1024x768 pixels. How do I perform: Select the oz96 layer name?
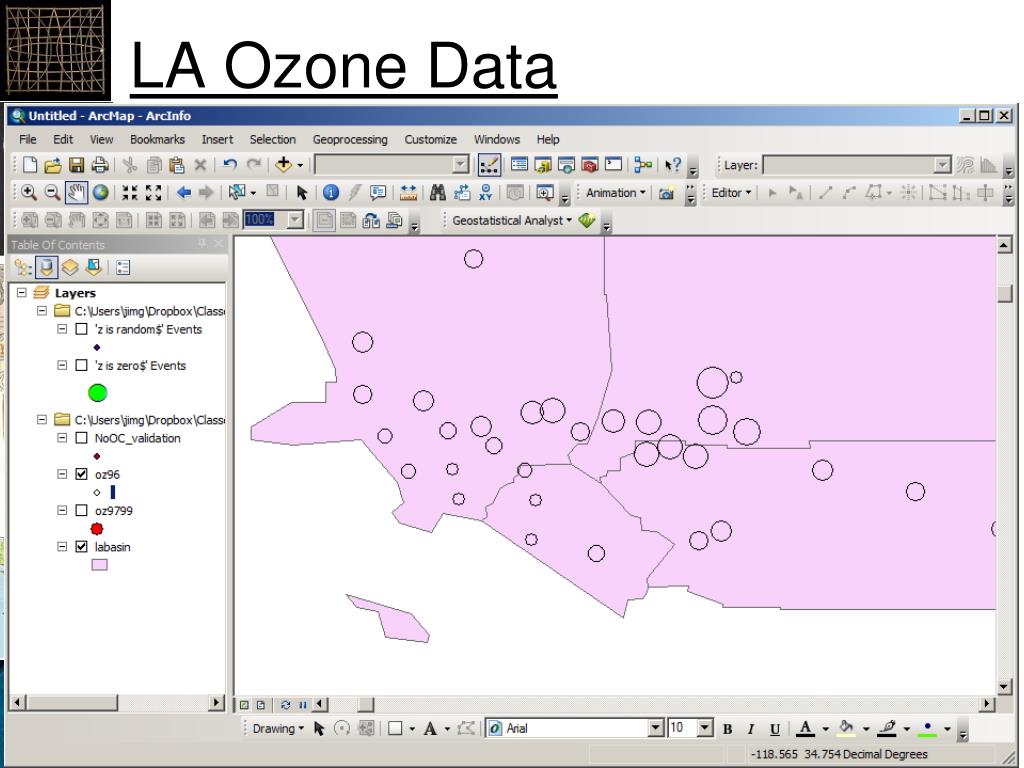coord(107,475)
